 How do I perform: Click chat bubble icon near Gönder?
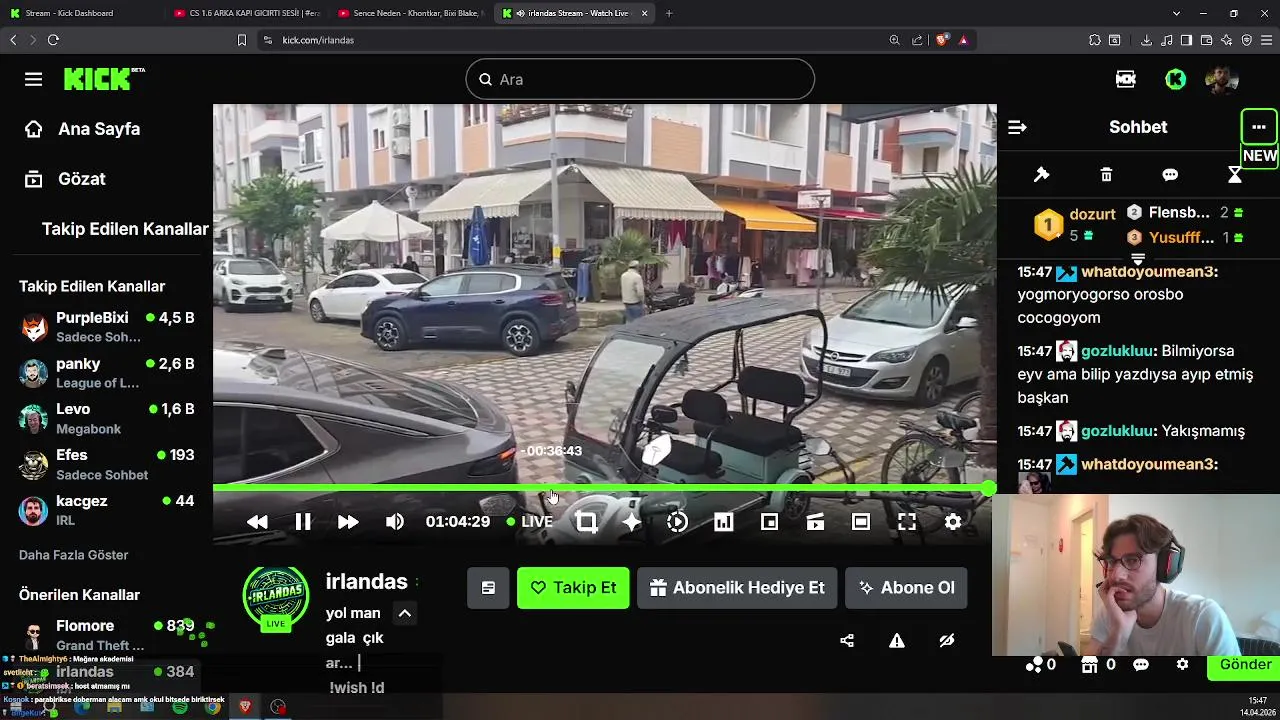(1141, 665)
